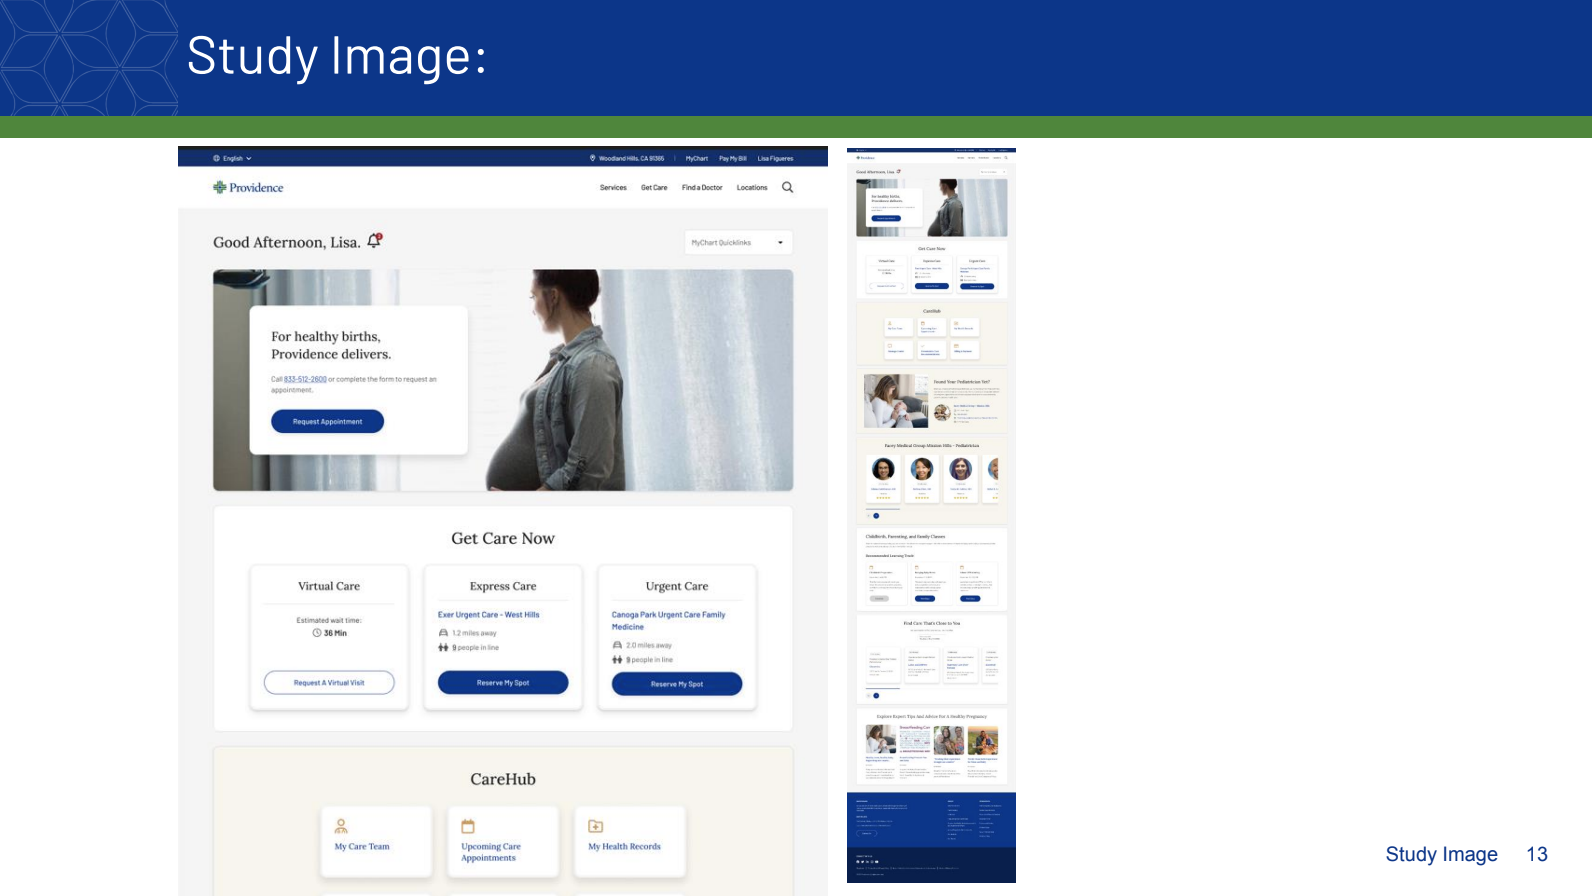Click the Study Image: slide title
Screen dimensions: 1592x896
[337, 56]
